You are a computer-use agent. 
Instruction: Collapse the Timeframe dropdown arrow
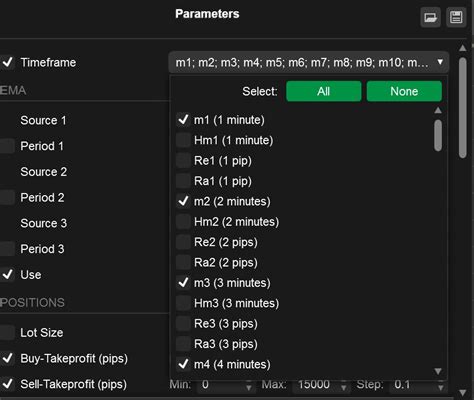coord(440,62)
